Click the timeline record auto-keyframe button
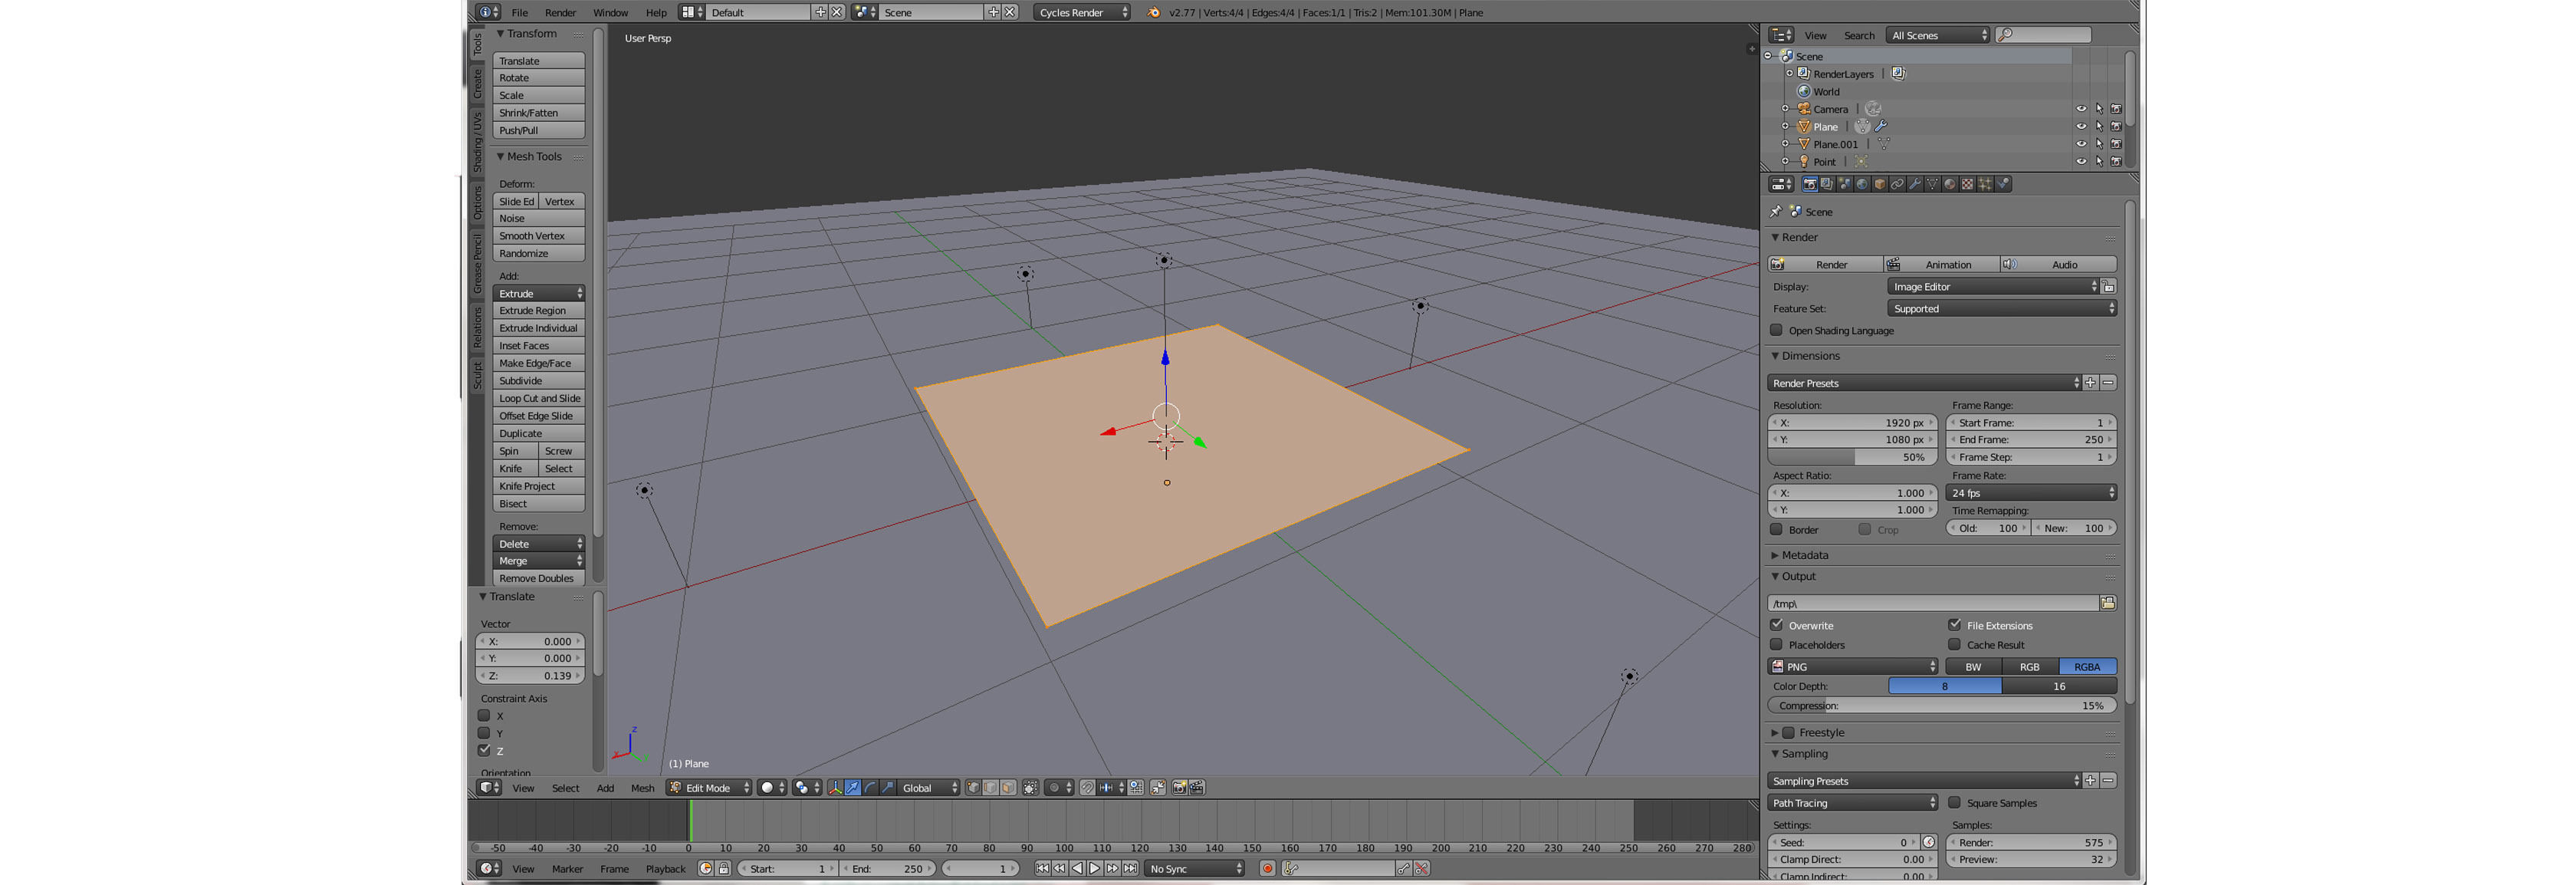This screenshot has height=885, width=2576. 1267,869
